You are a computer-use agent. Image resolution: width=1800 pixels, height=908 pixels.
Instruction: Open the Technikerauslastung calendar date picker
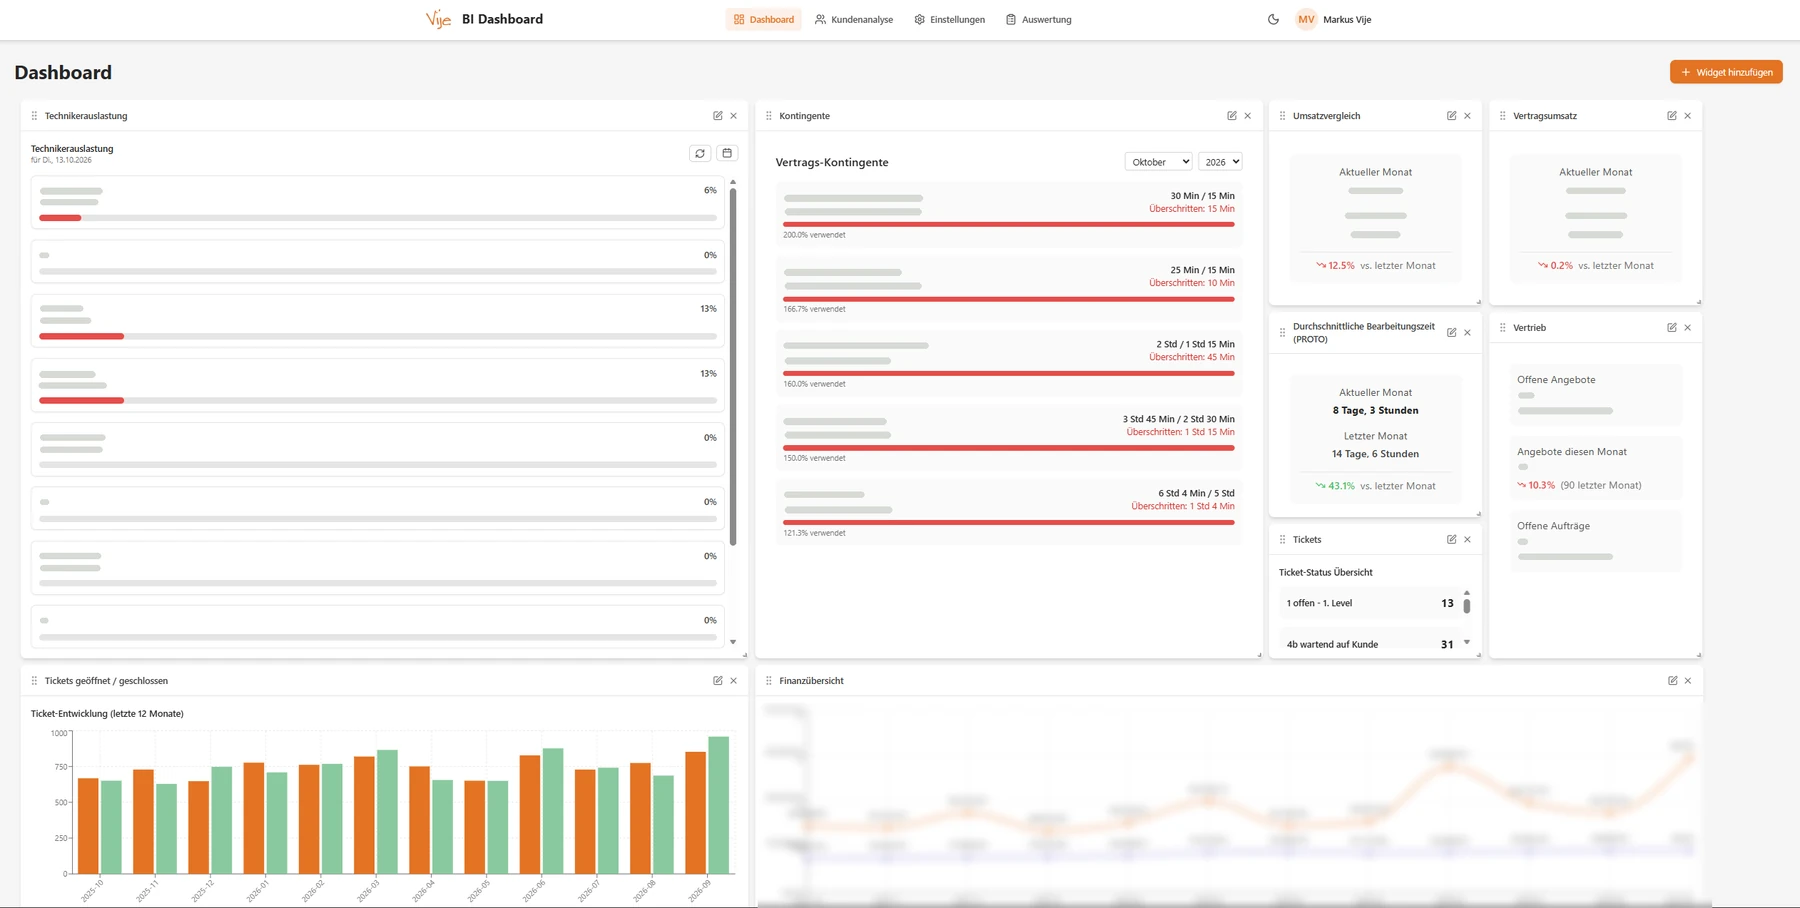(727, 153)
